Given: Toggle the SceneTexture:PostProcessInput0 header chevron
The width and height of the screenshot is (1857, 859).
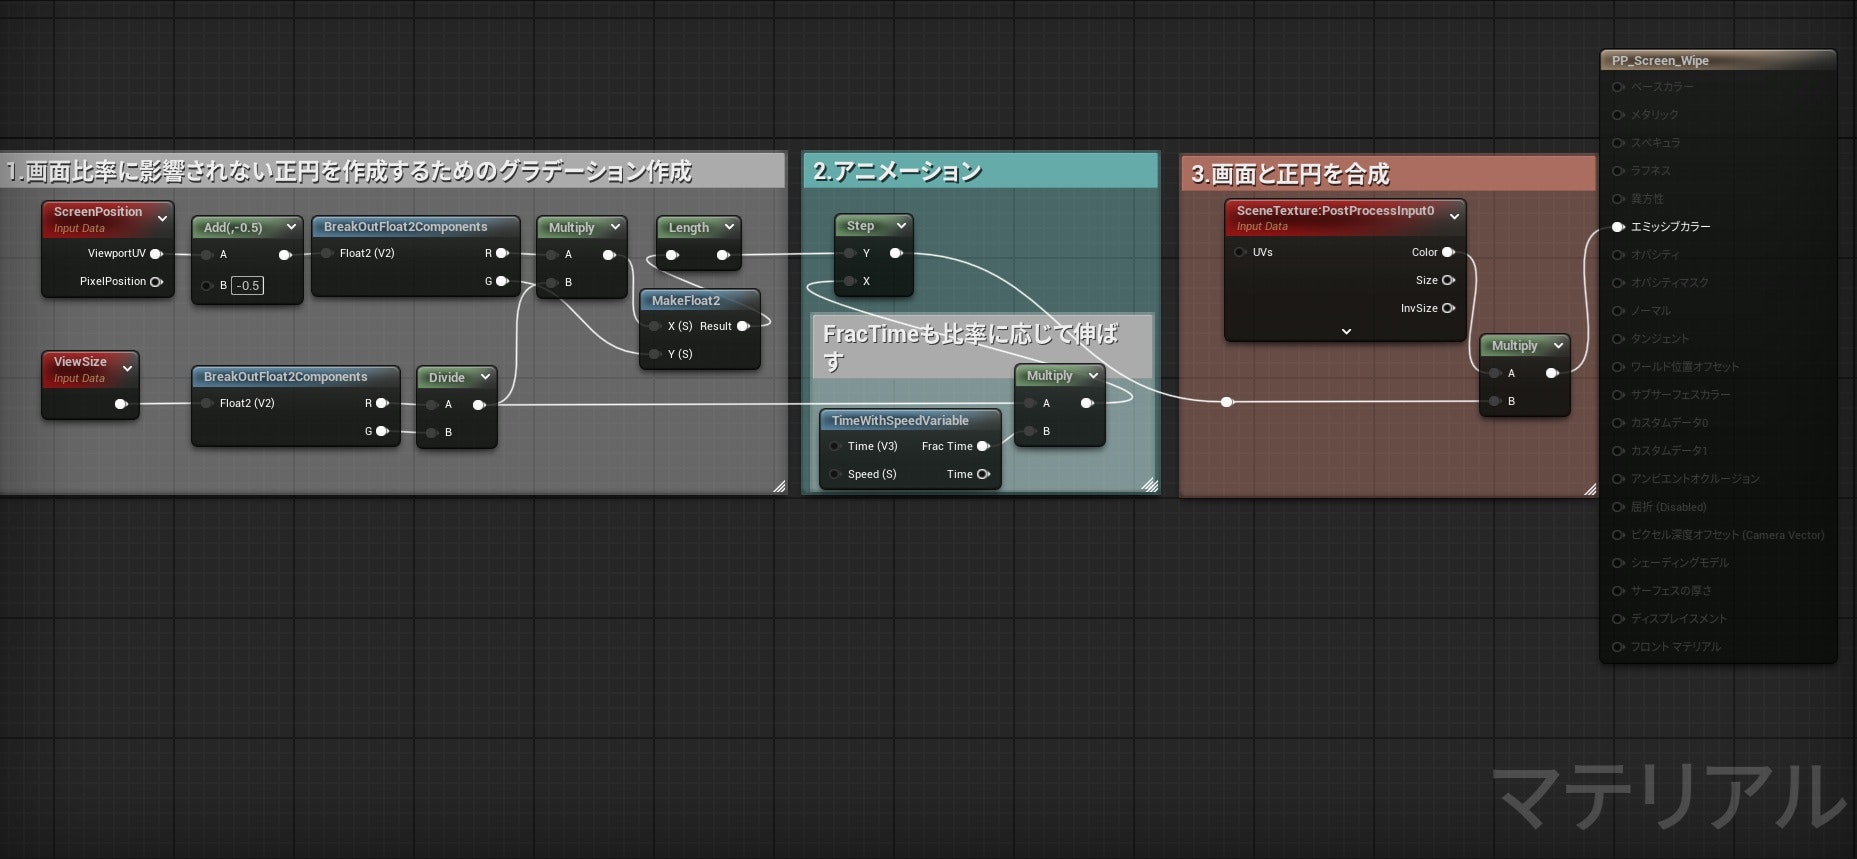Looking at the screenshot, I should point(1454,217).
